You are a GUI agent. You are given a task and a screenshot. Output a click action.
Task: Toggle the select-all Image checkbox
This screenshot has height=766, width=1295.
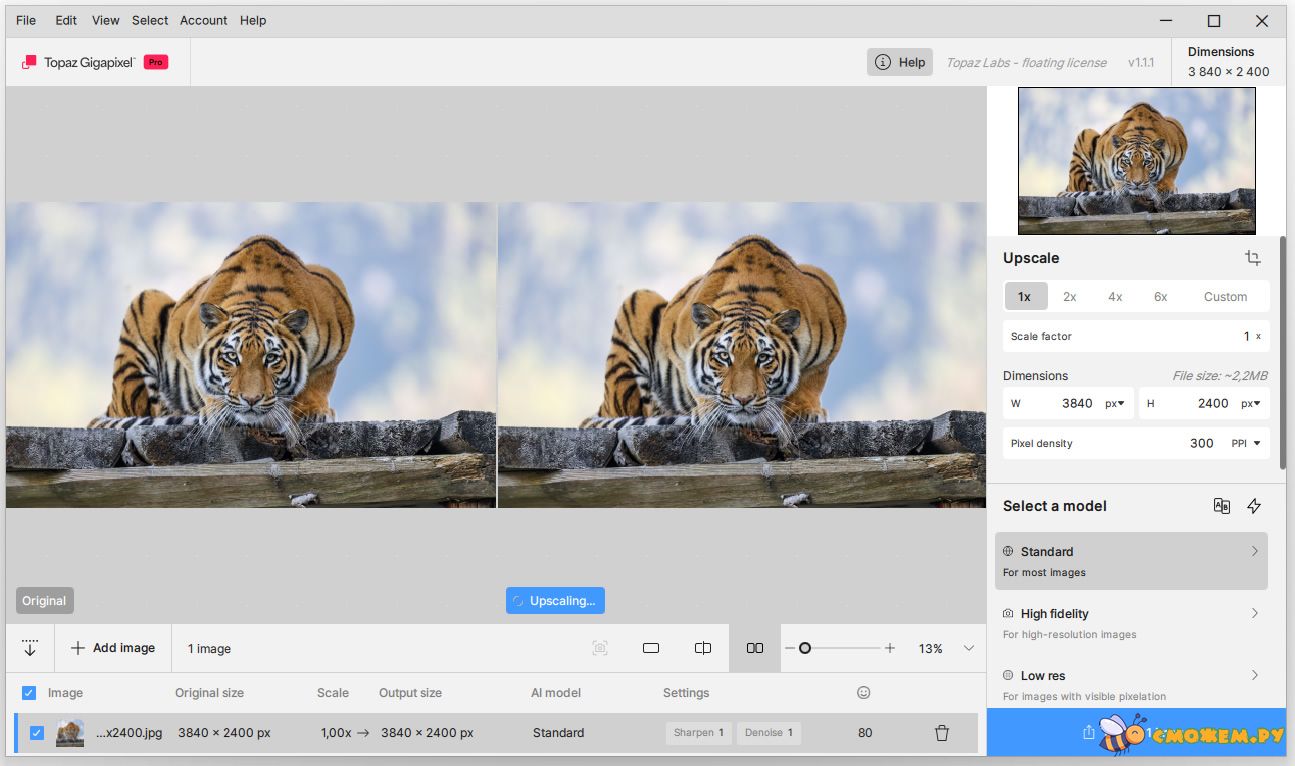tap(29, 693)
